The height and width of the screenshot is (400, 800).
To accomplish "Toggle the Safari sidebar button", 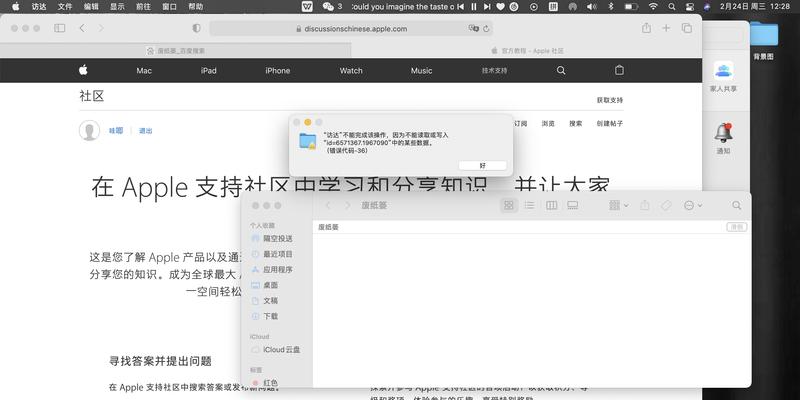I will [x=60, y=29].
